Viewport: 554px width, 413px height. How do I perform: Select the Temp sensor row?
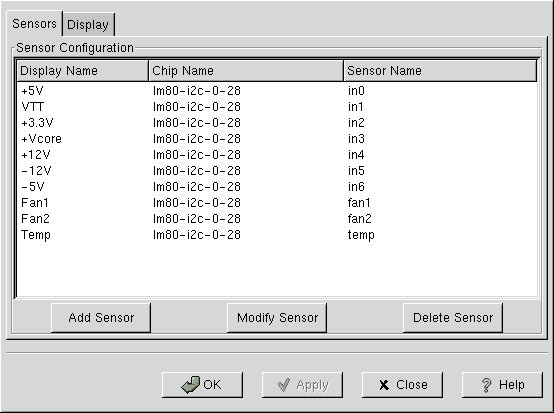click(277, 235)
